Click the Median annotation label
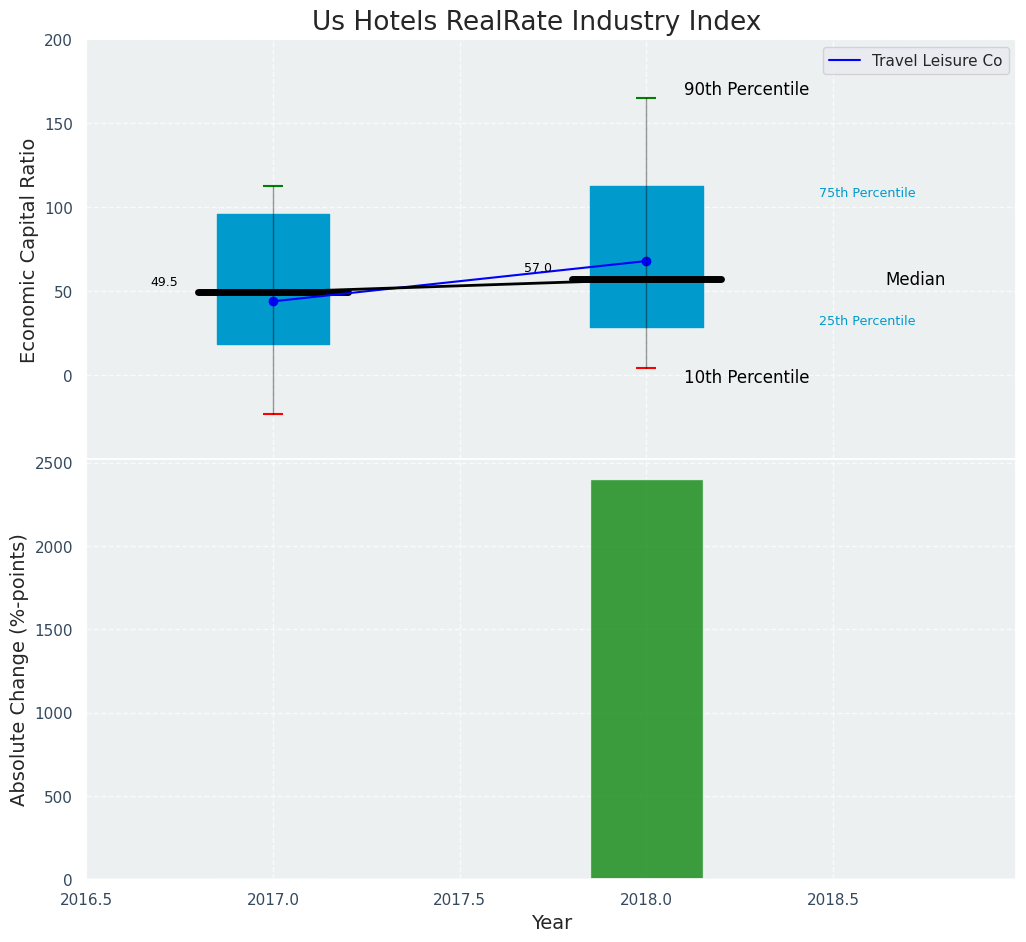The height and width of the screenshot is (942, 1026). coord(914,280)
